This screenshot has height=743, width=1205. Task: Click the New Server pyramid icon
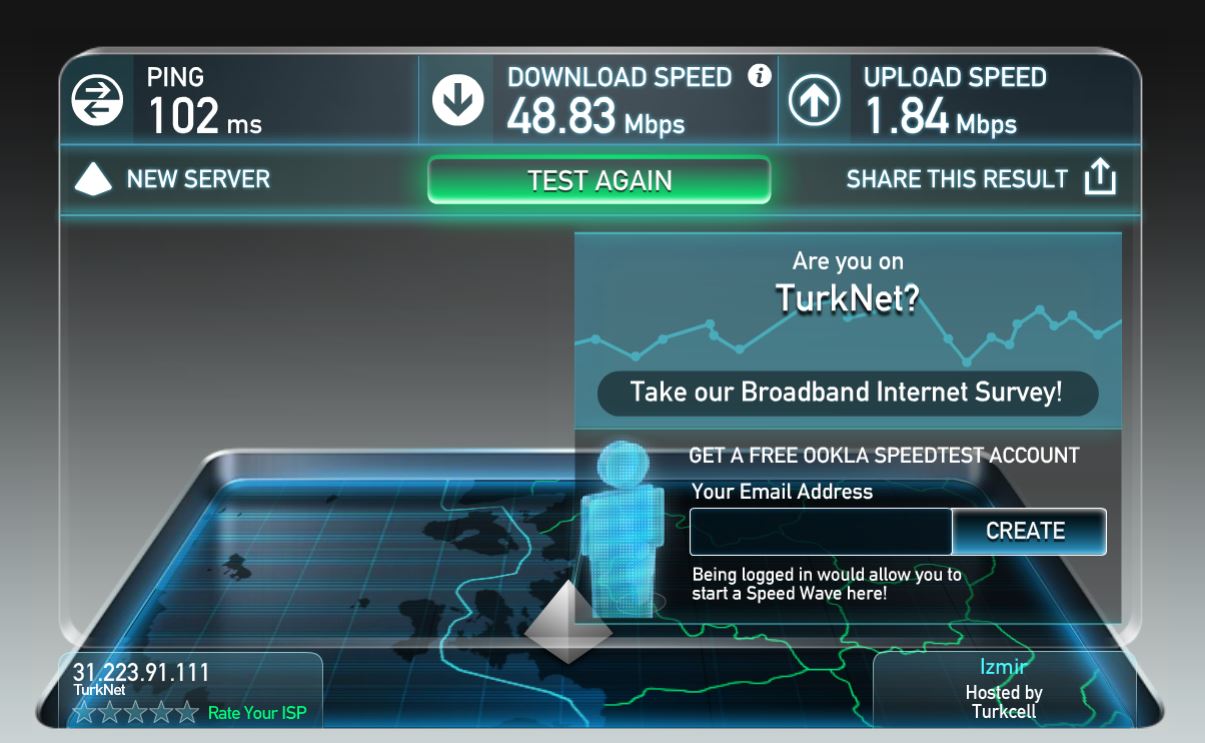pyautogui.click(x=94, y=180)
